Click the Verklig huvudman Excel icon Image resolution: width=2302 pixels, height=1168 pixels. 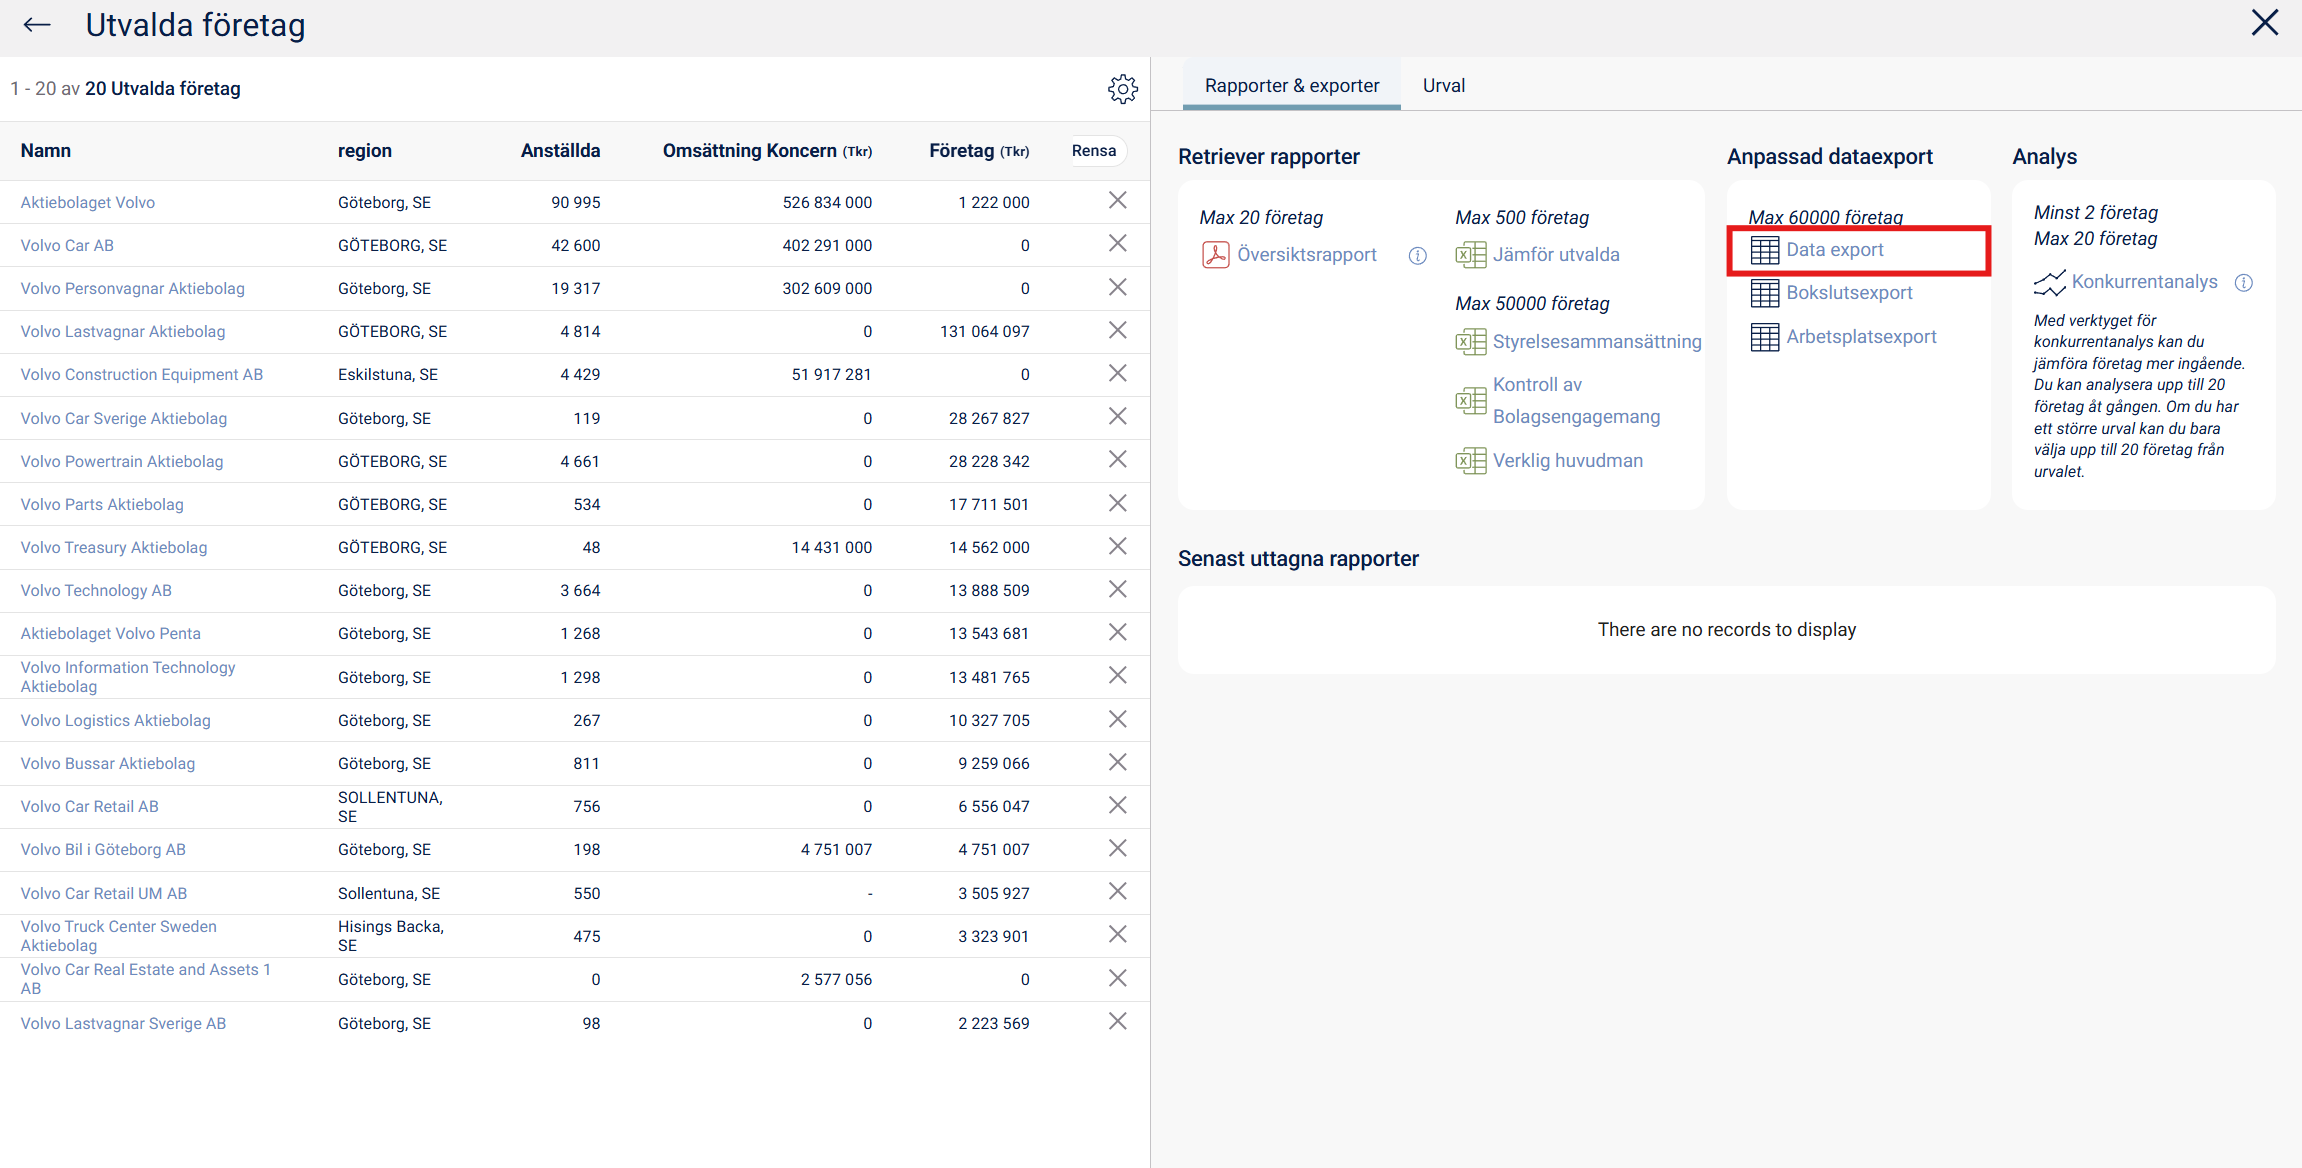coord(1470,461)
